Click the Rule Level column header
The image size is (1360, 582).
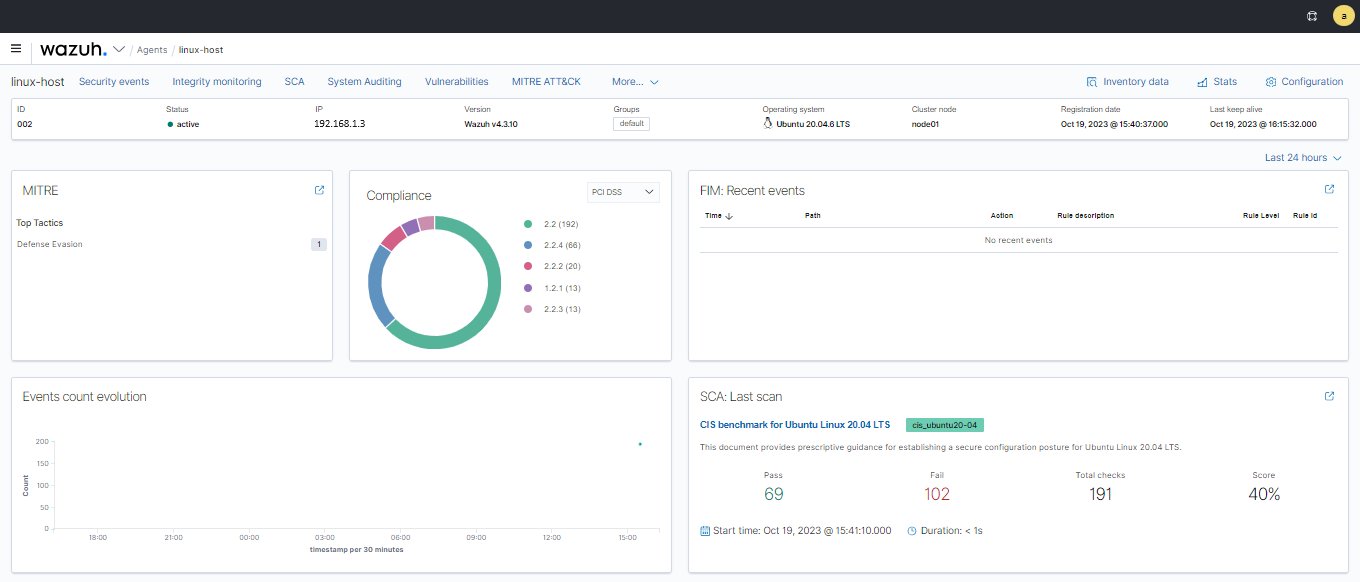coord(1261,215)
